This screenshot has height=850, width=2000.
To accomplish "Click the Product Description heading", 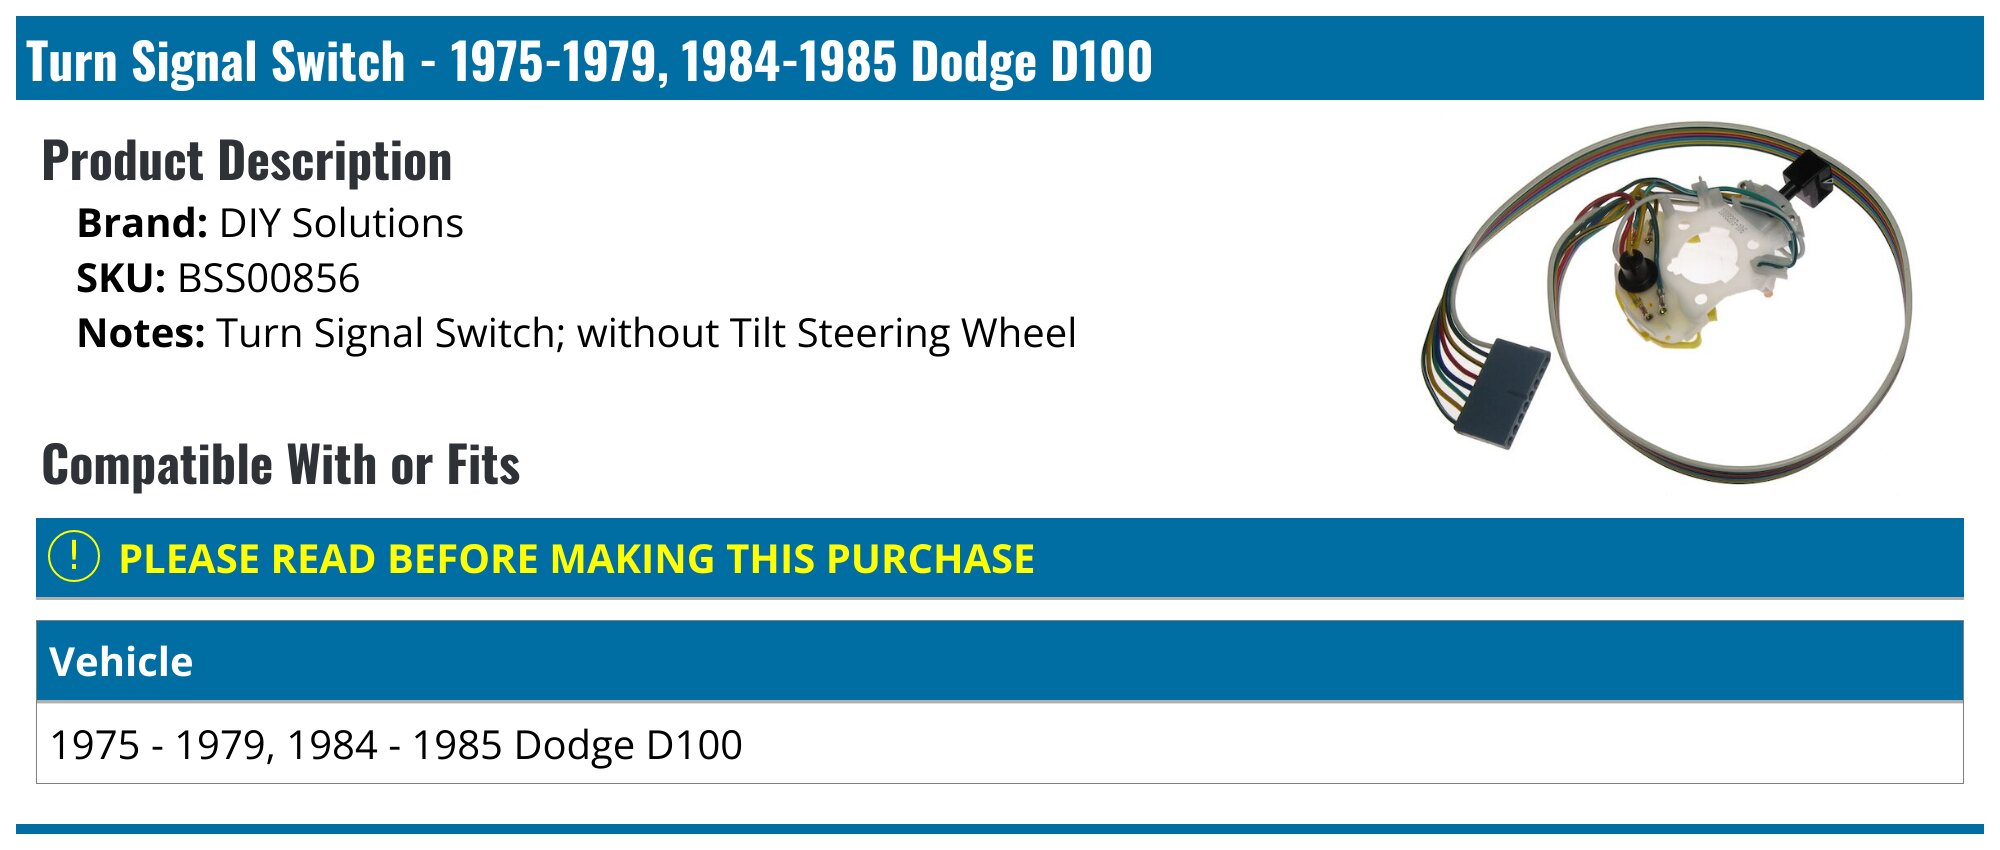I will point(247,161).
